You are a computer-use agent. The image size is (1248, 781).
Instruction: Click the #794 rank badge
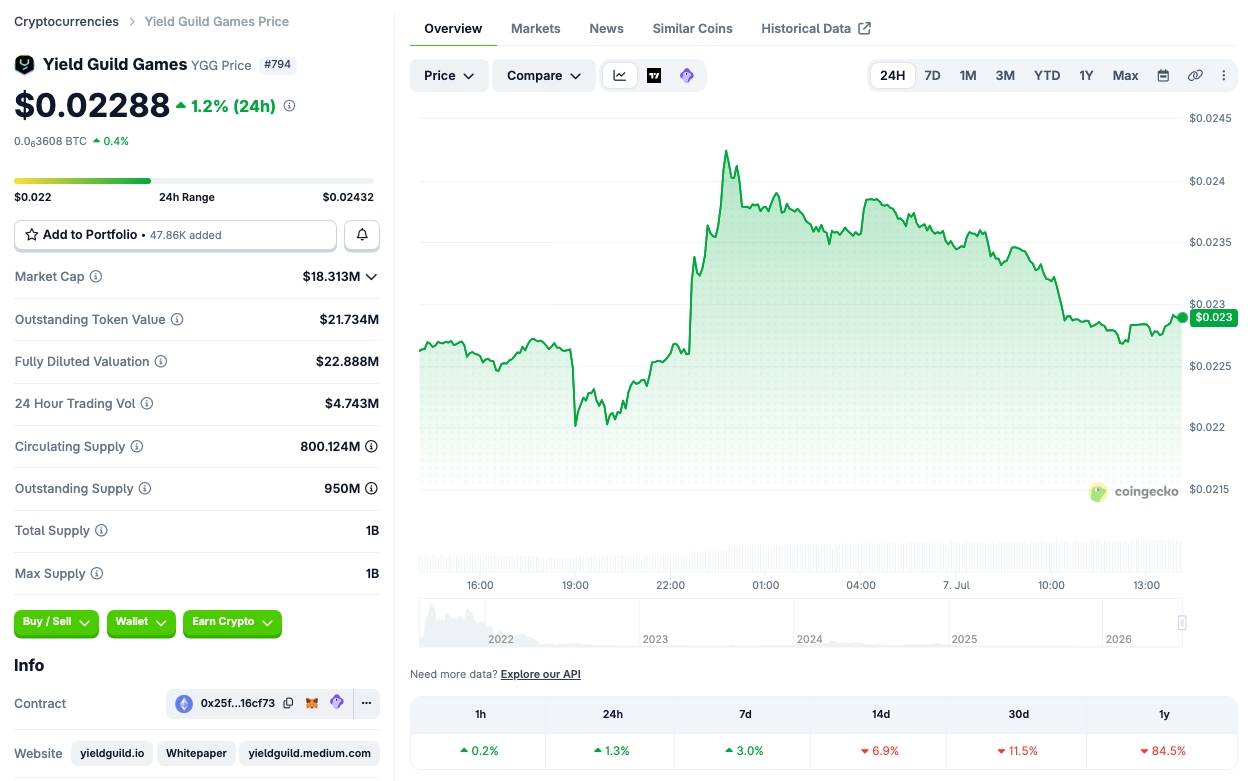(x=278, y=65)
